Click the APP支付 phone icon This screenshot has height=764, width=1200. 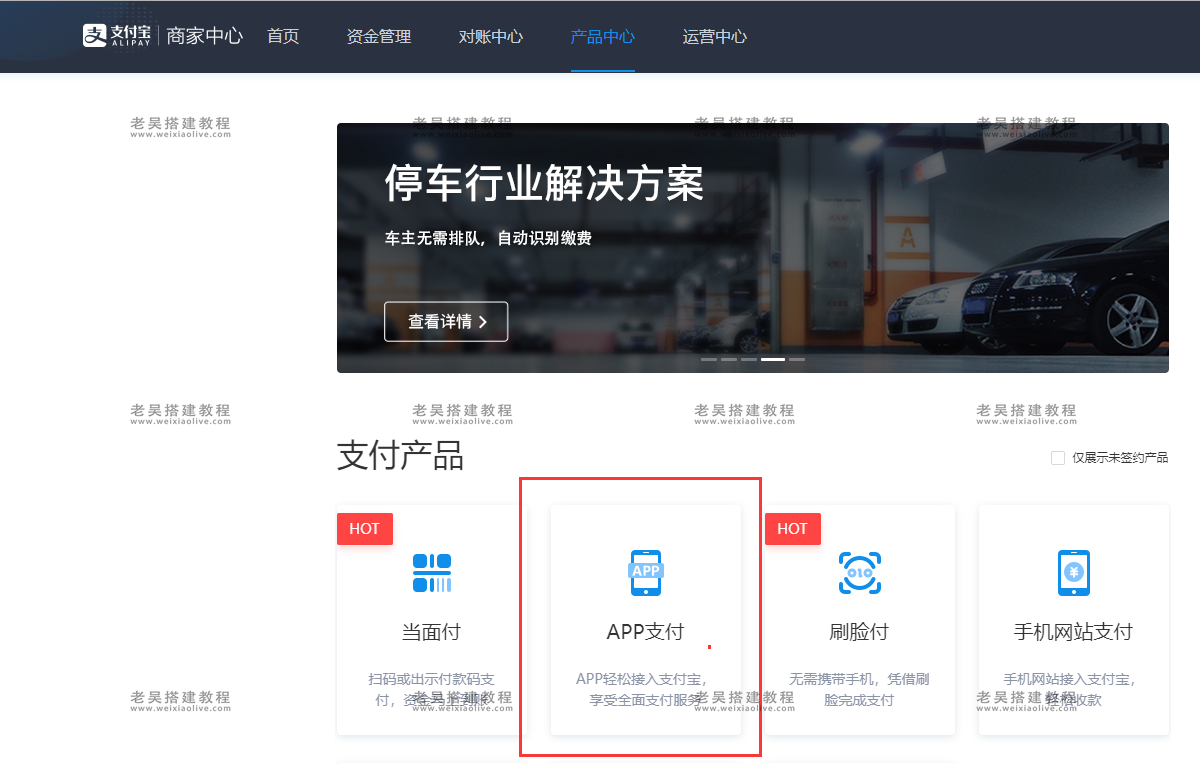[x=645, y=573]
